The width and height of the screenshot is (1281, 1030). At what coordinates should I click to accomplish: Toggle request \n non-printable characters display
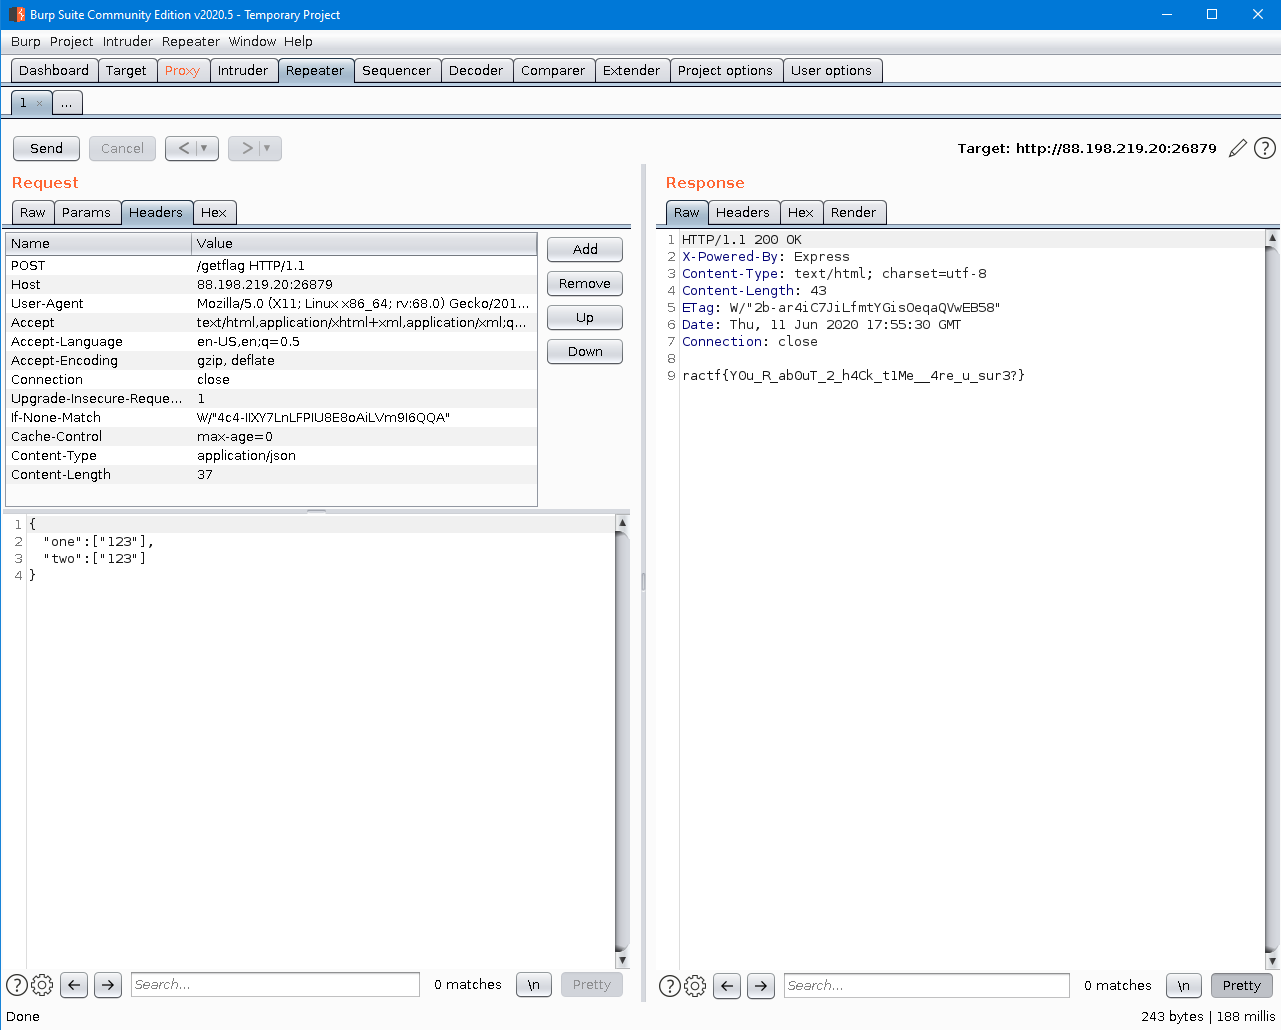[x=534, y=985]
